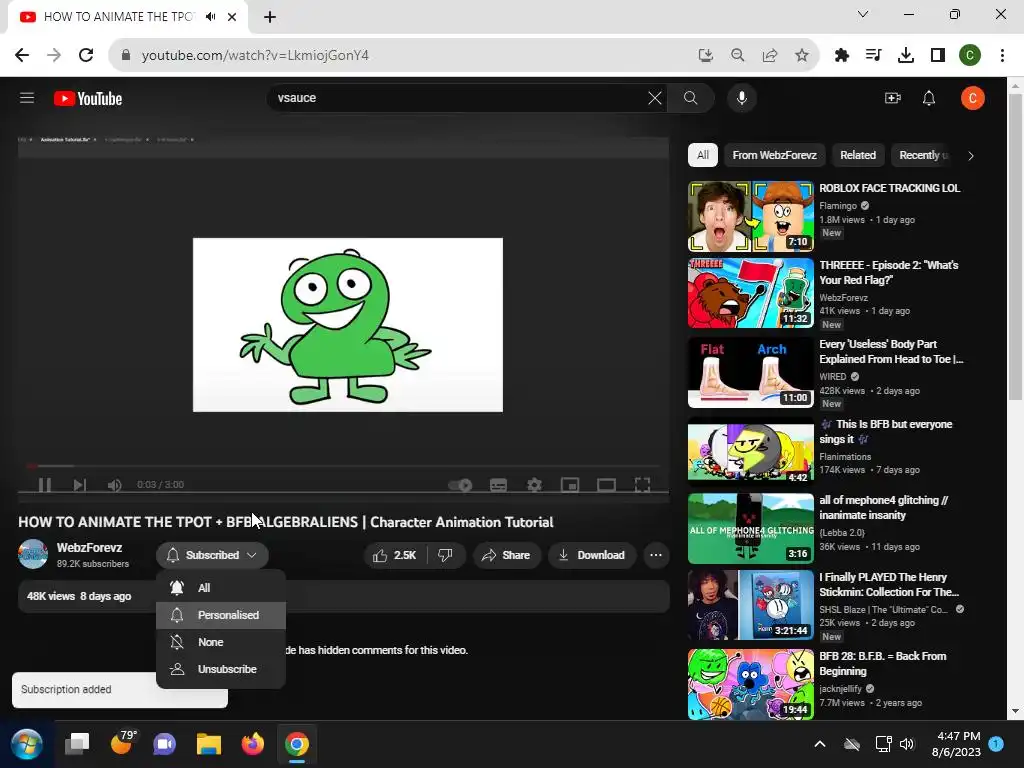The height and width of the screenshot is (768, 1024).
Task: Share this page from address bar
Action: [x=770, y=56]
